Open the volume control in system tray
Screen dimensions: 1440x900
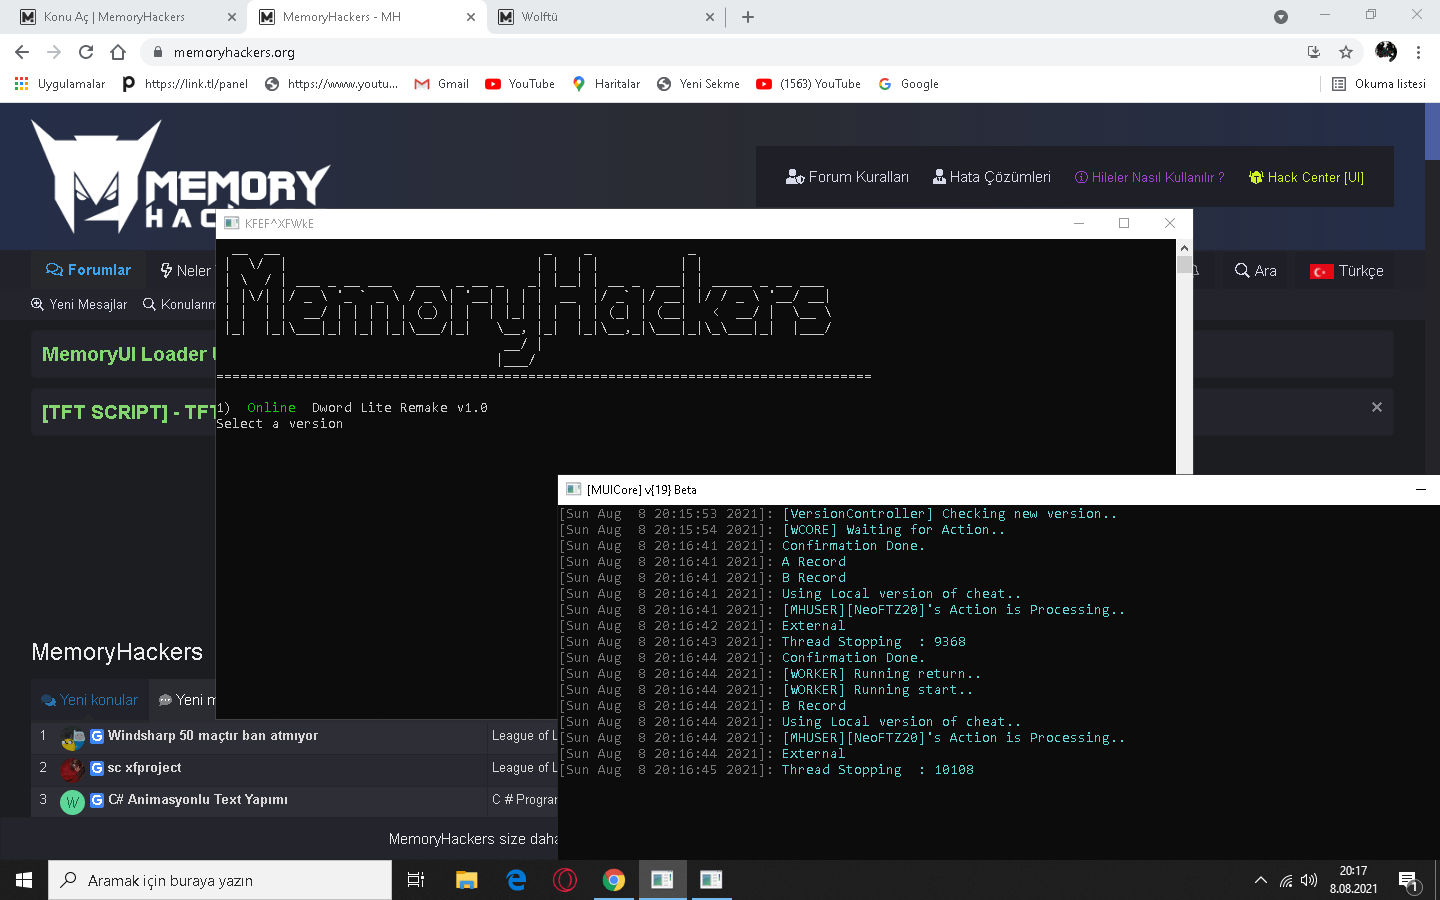point(1309,880)
